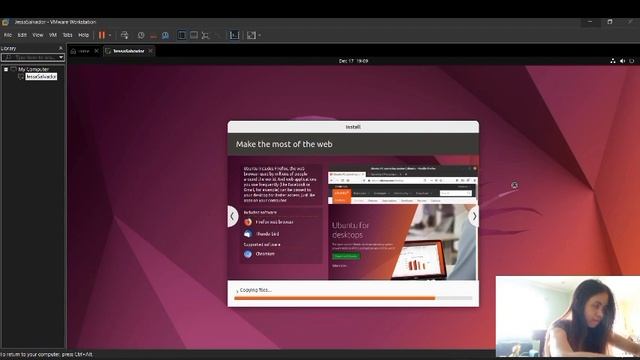Click the Install window title bar
Screen dimensions: 640x360
pos(353,127)
